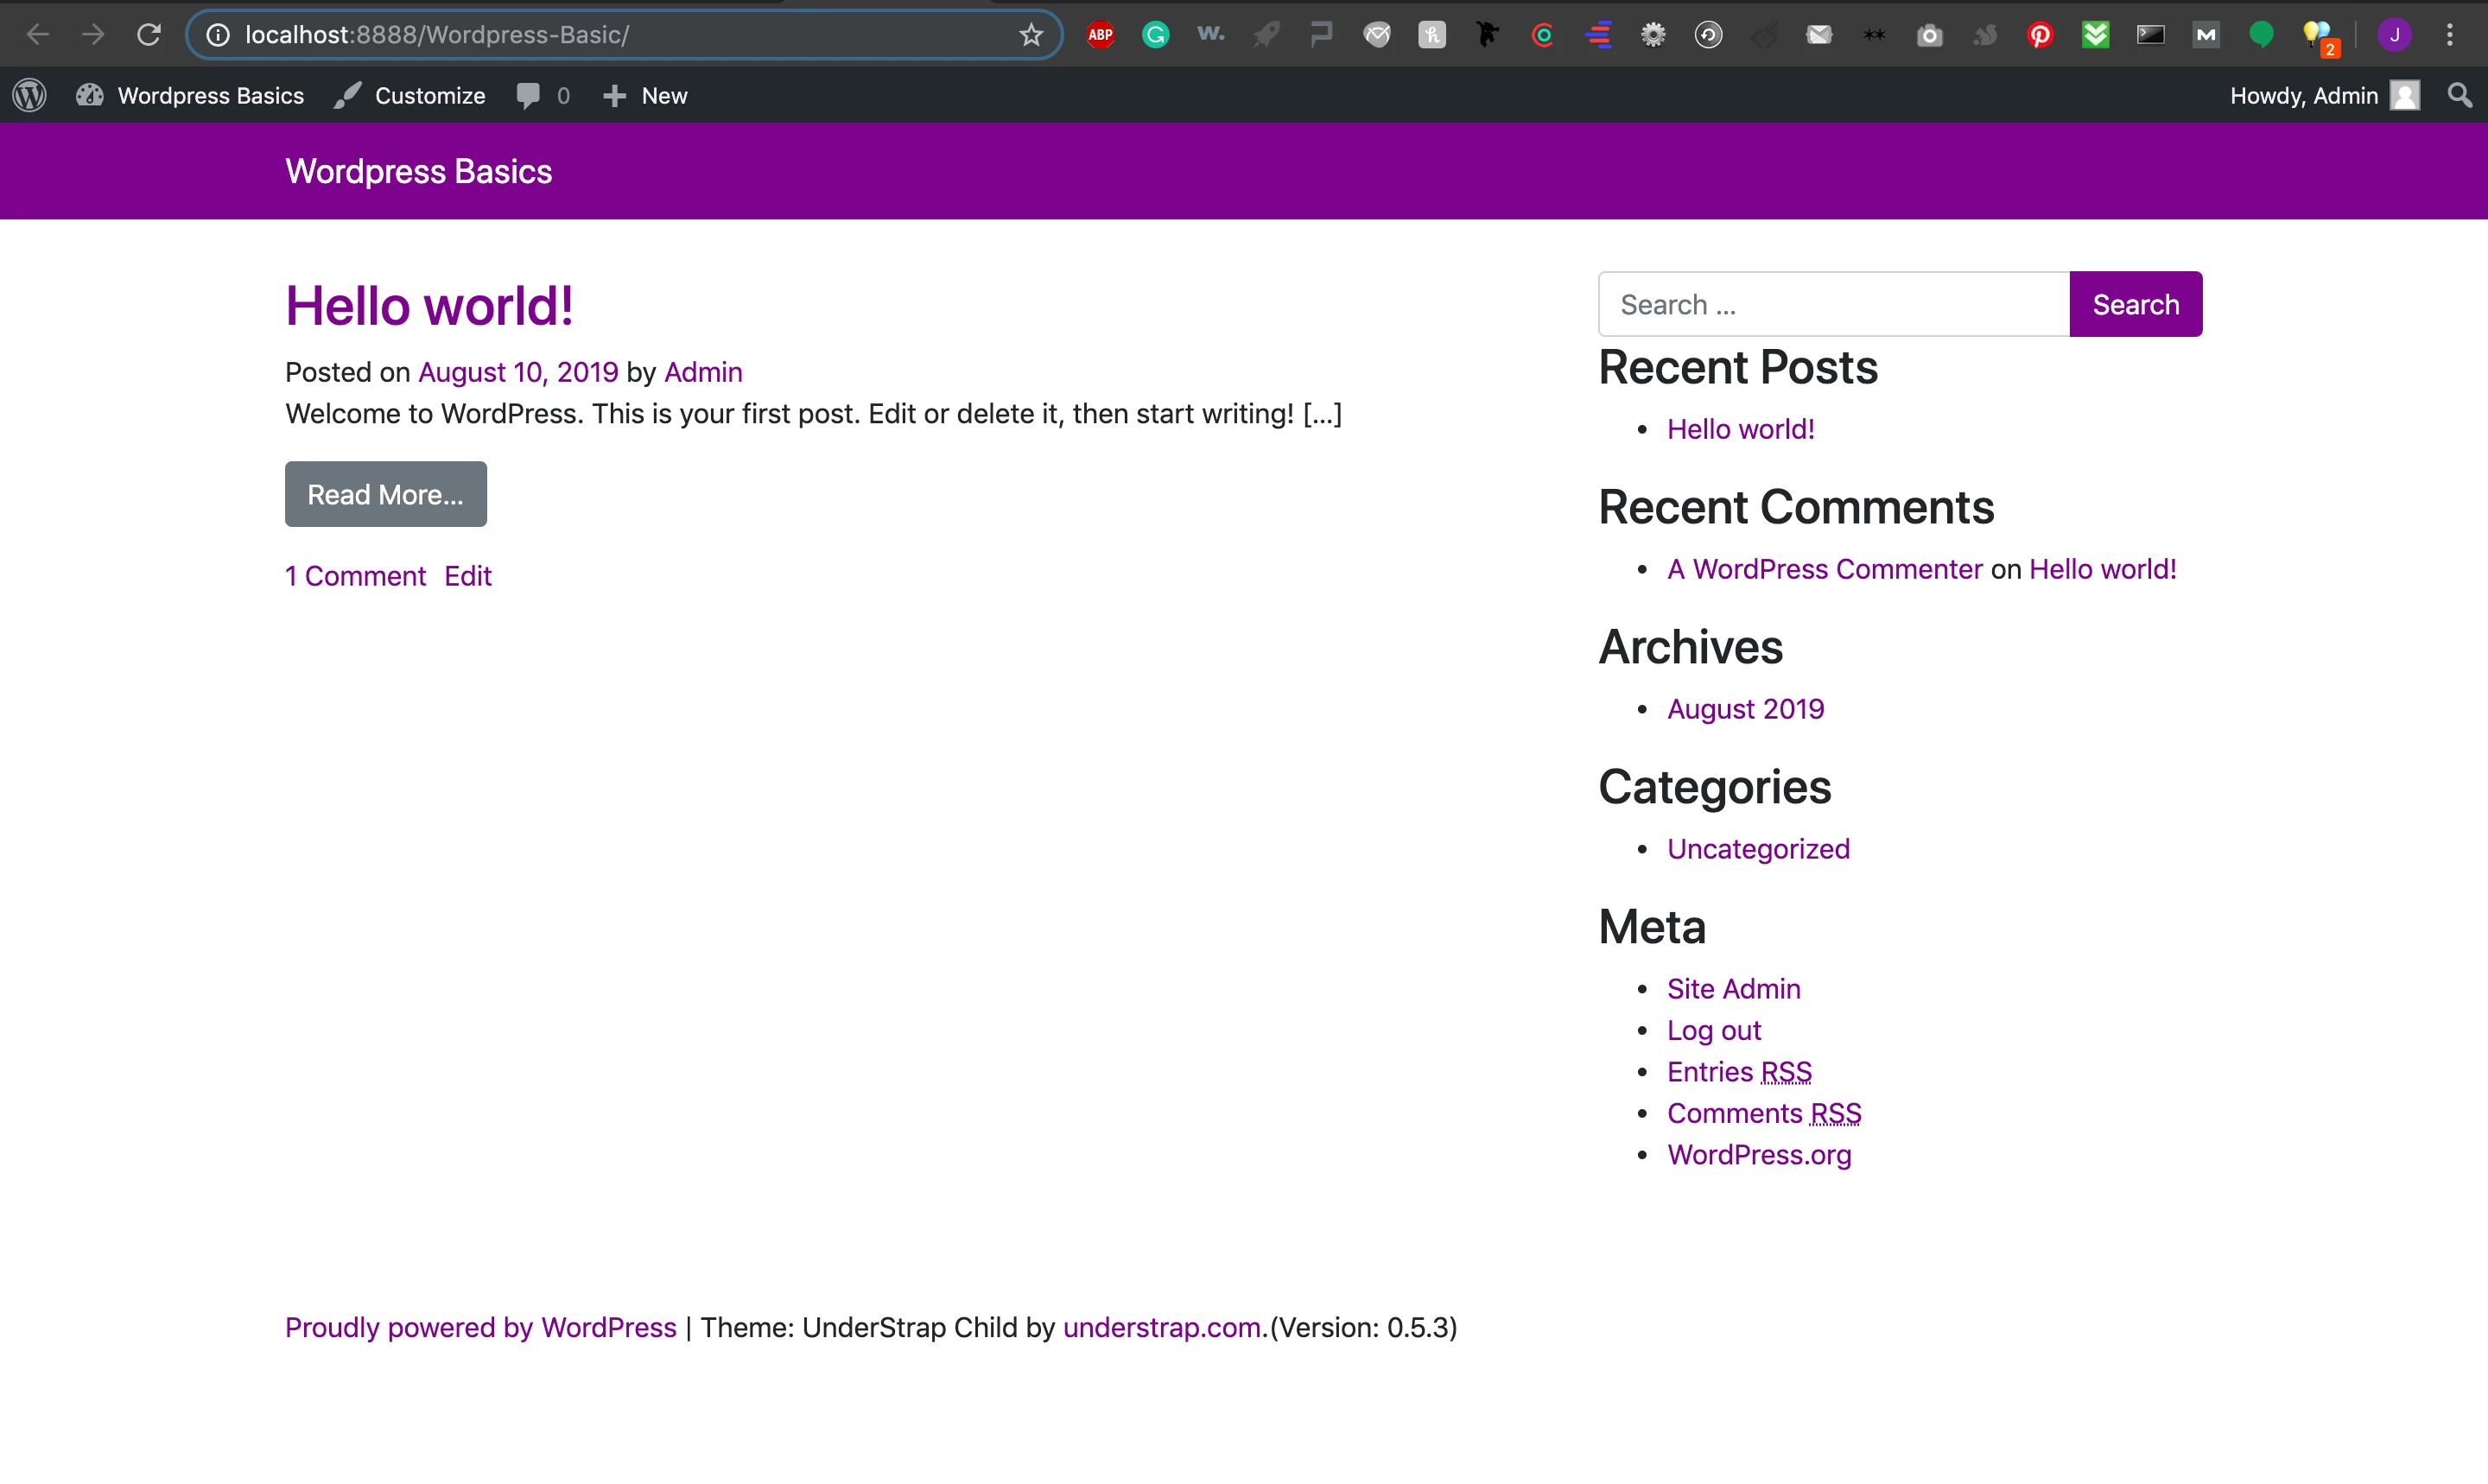
Task: Open the admin bar search magnifier icon
Action: [x=2459, y=96]
